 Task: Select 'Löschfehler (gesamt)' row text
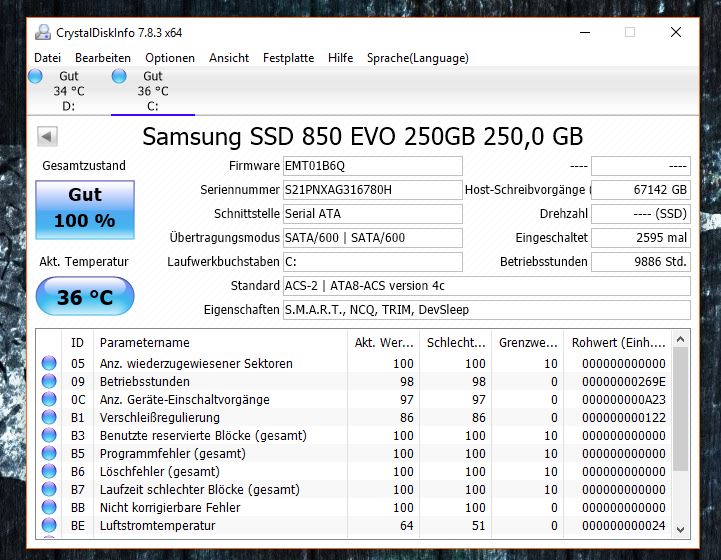click(160, 472)
